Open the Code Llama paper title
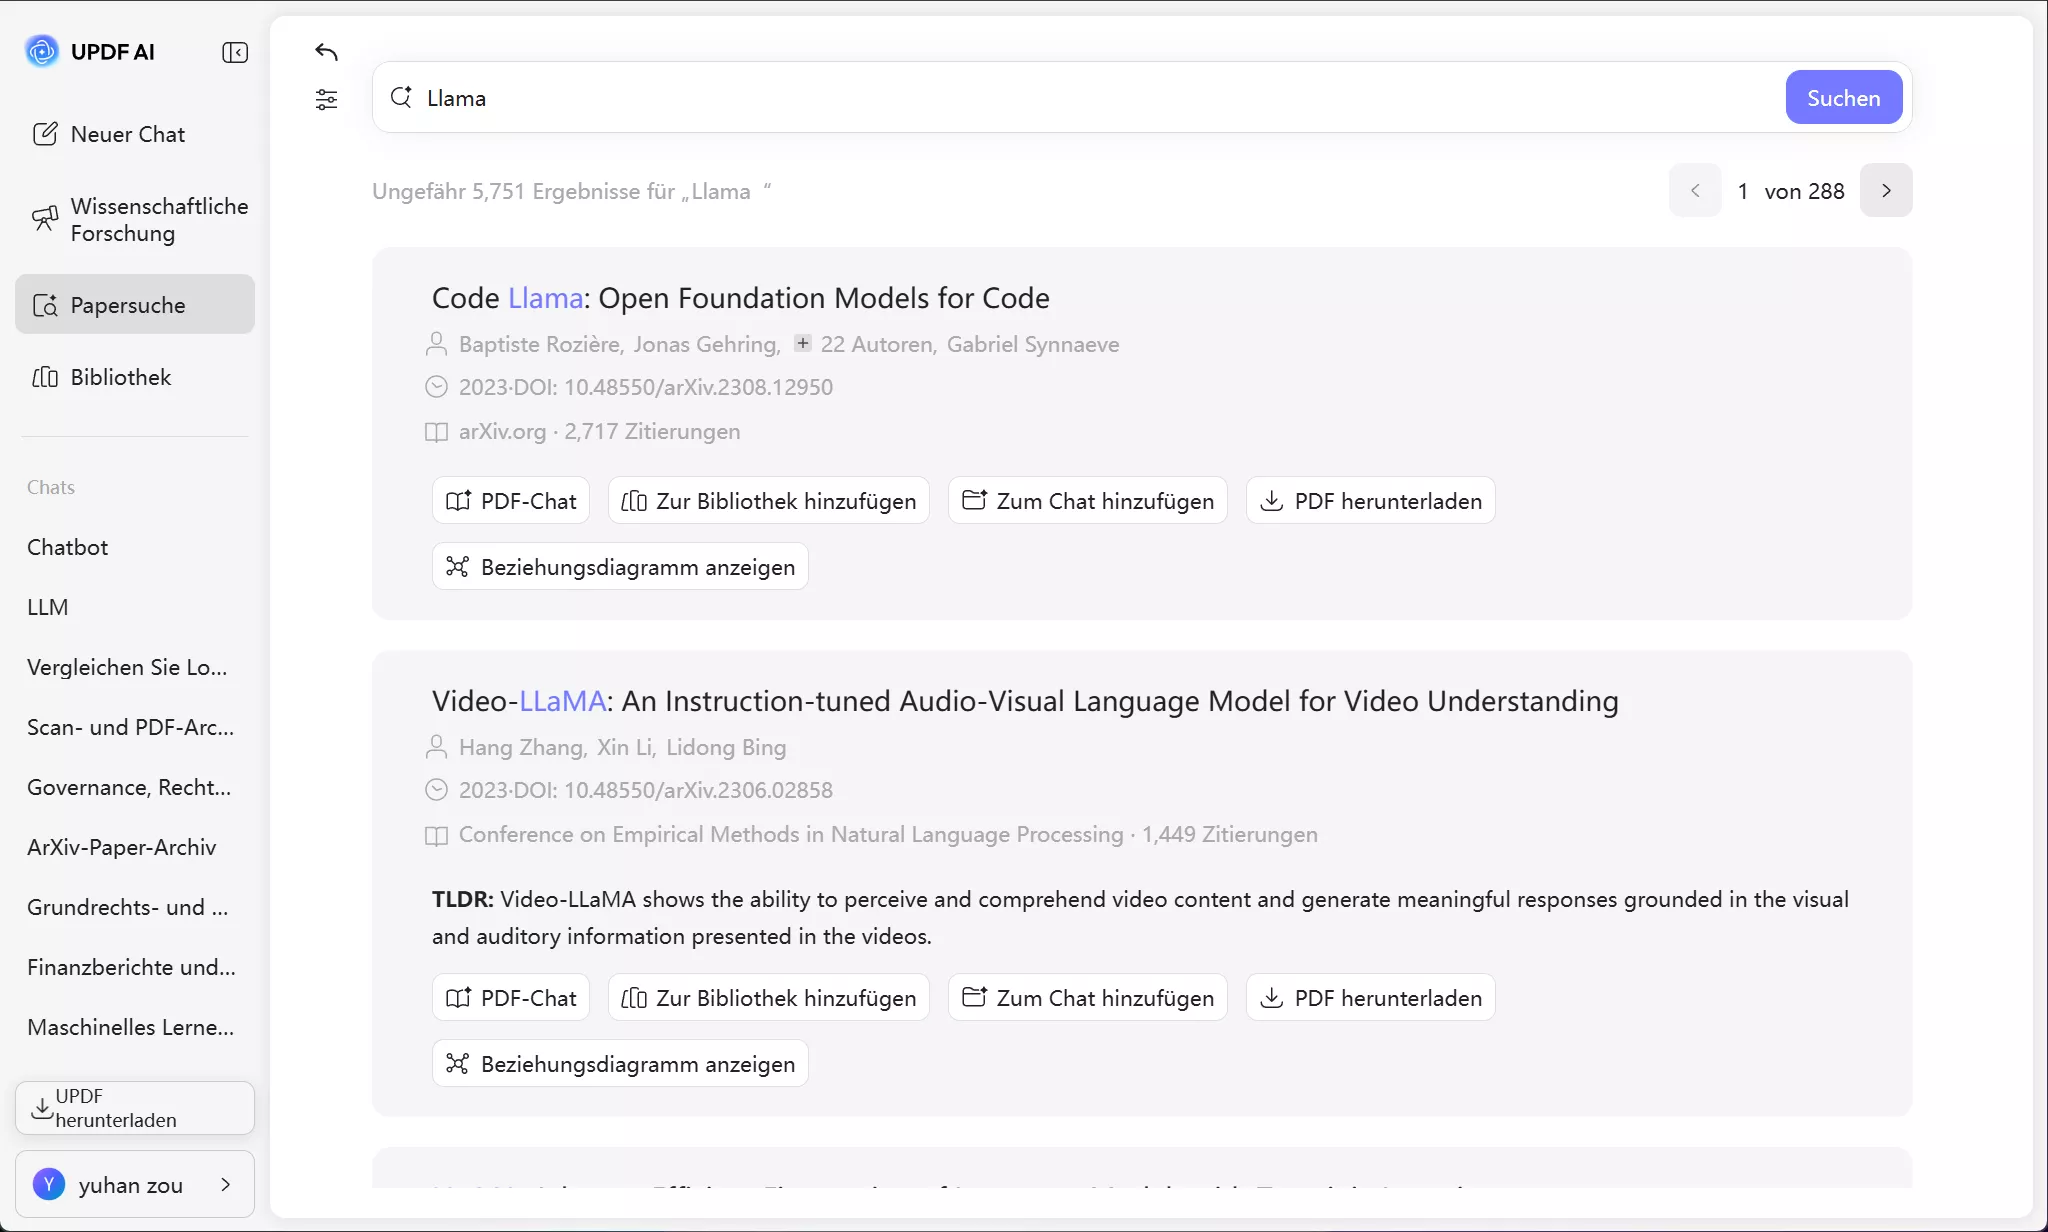Screen dimensions: 2048x1232 click(740, 298)
